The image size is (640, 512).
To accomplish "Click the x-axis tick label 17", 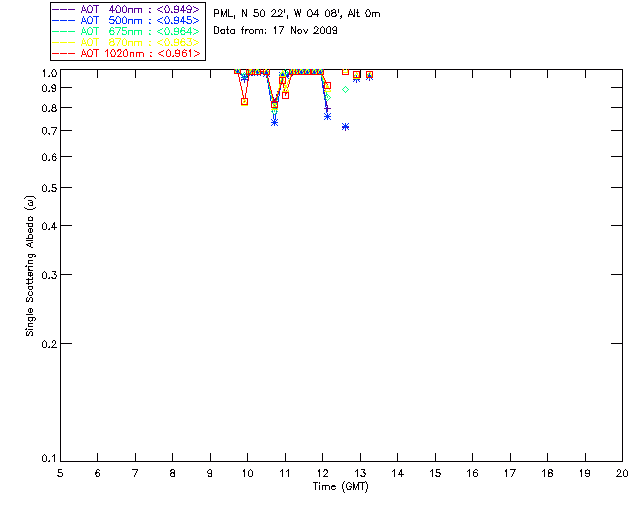I will coord(510,473).
